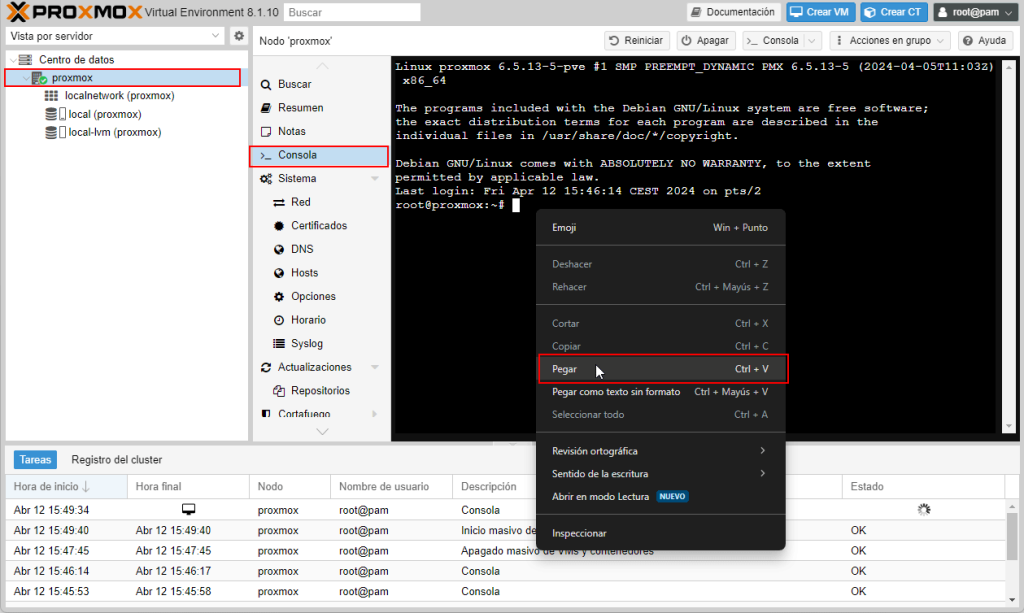1024x613 pixels.
Task: Click the Hosts globe icon
Action: tap(279, 273)
